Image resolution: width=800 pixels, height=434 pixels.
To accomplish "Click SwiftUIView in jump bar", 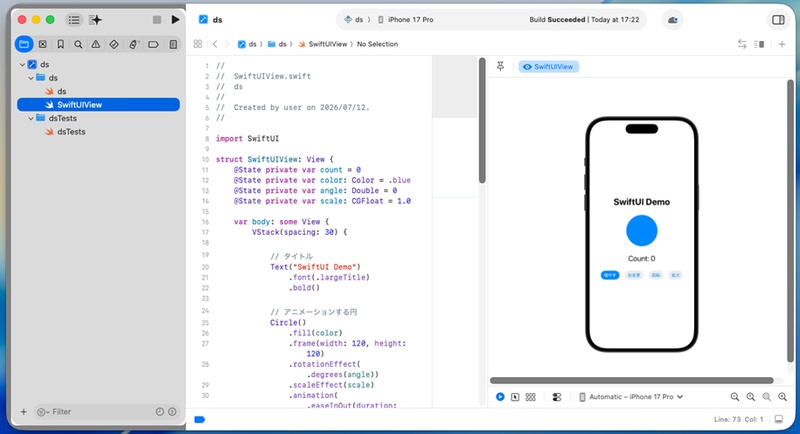I will [x=322, y=44].
